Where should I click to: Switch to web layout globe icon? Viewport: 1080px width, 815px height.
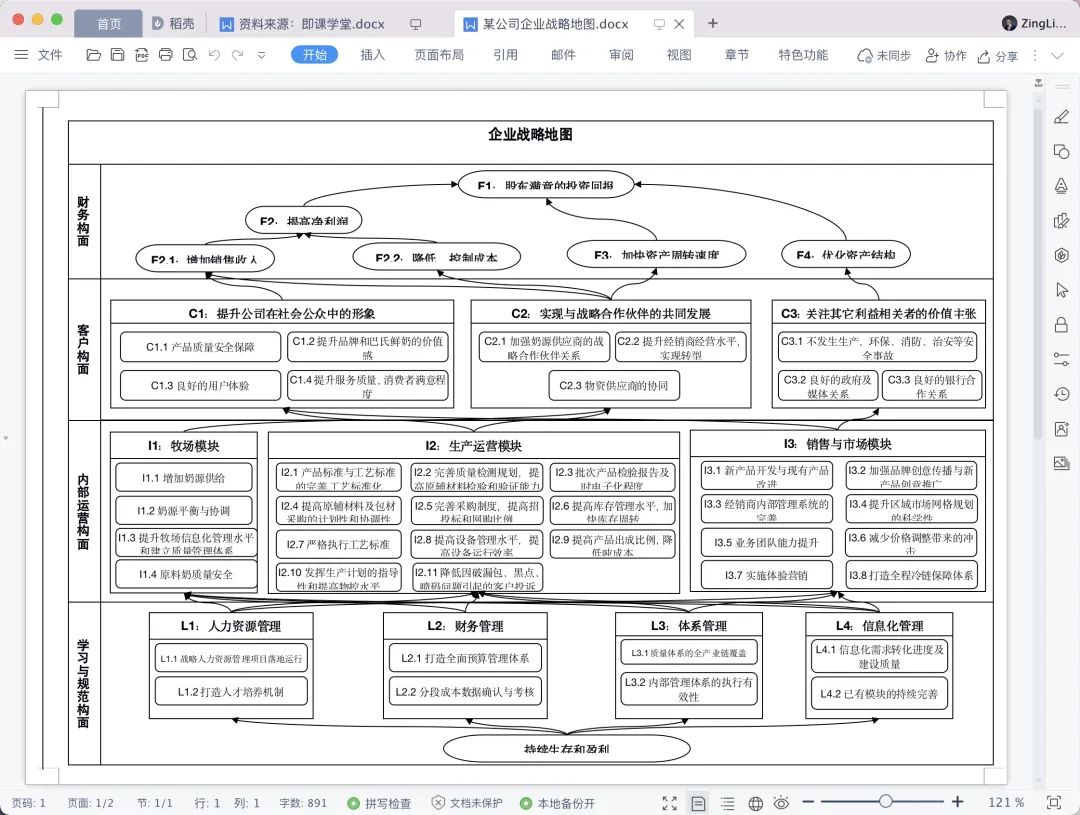coord(755,803)
